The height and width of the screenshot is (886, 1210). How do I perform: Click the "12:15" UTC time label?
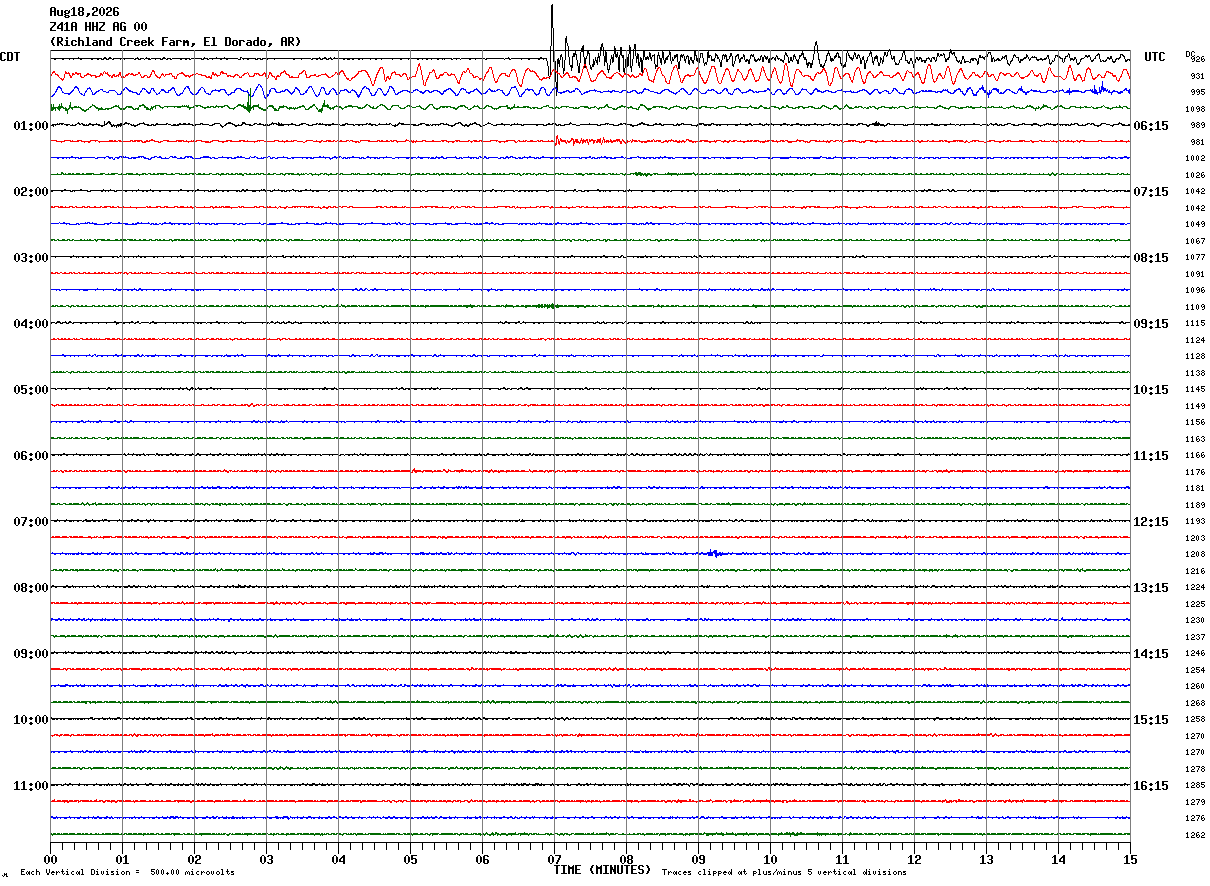(1152, 522)
